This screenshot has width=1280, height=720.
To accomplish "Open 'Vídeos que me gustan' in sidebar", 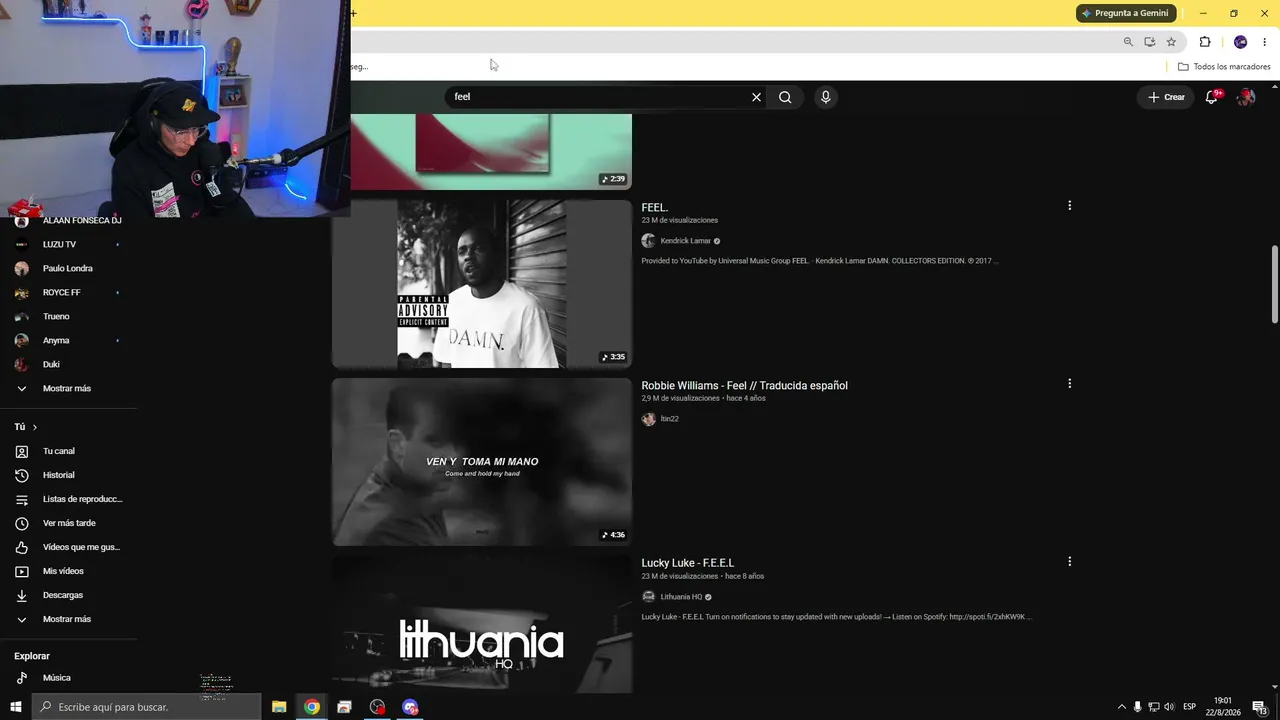I will pos(68,547).
